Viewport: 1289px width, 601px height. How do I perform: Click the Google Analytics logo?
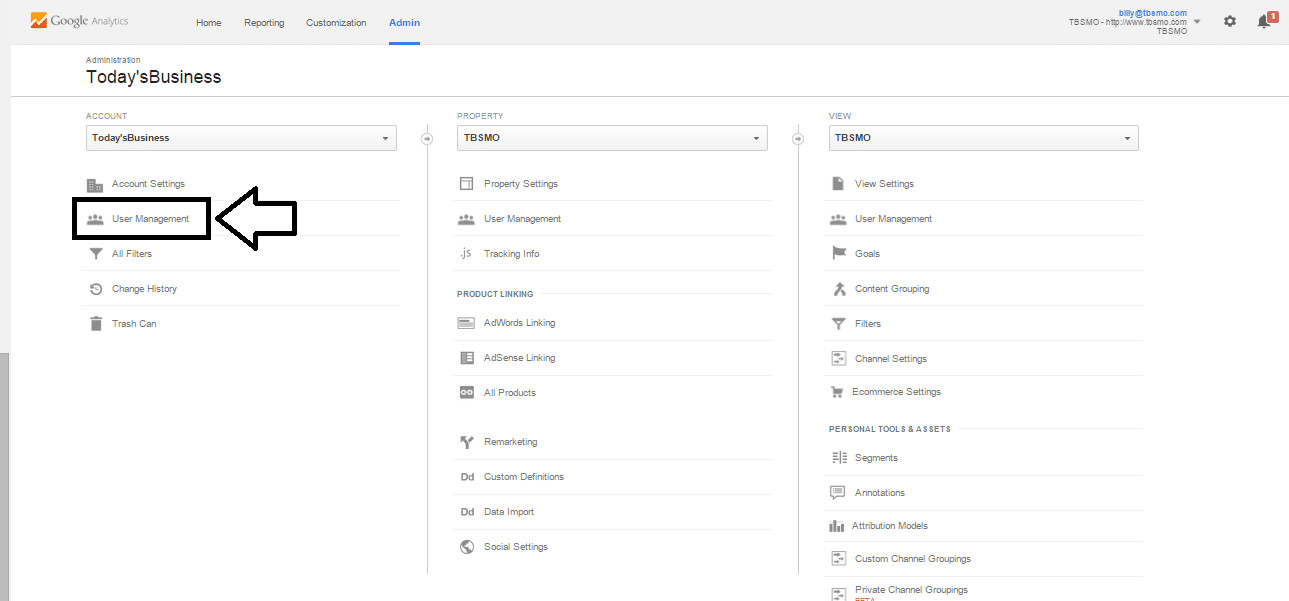(79, 21)
